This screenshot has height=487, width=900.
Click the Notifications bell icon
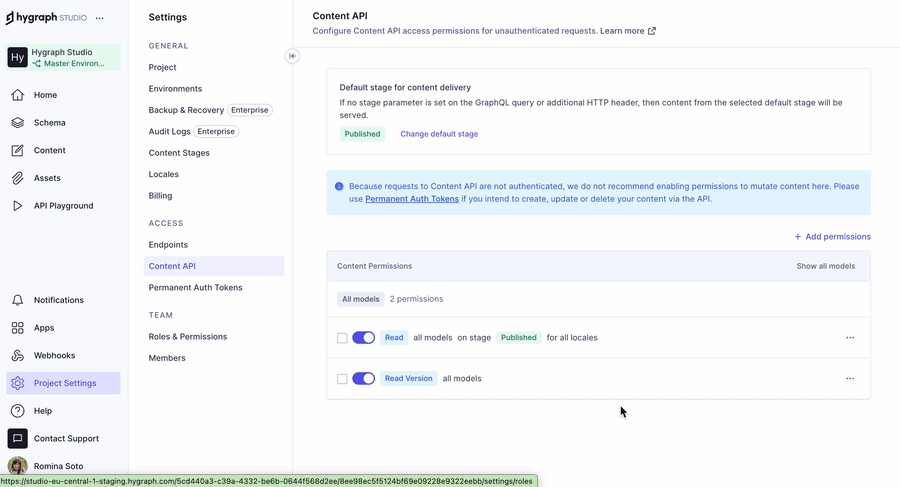[18, 300]
